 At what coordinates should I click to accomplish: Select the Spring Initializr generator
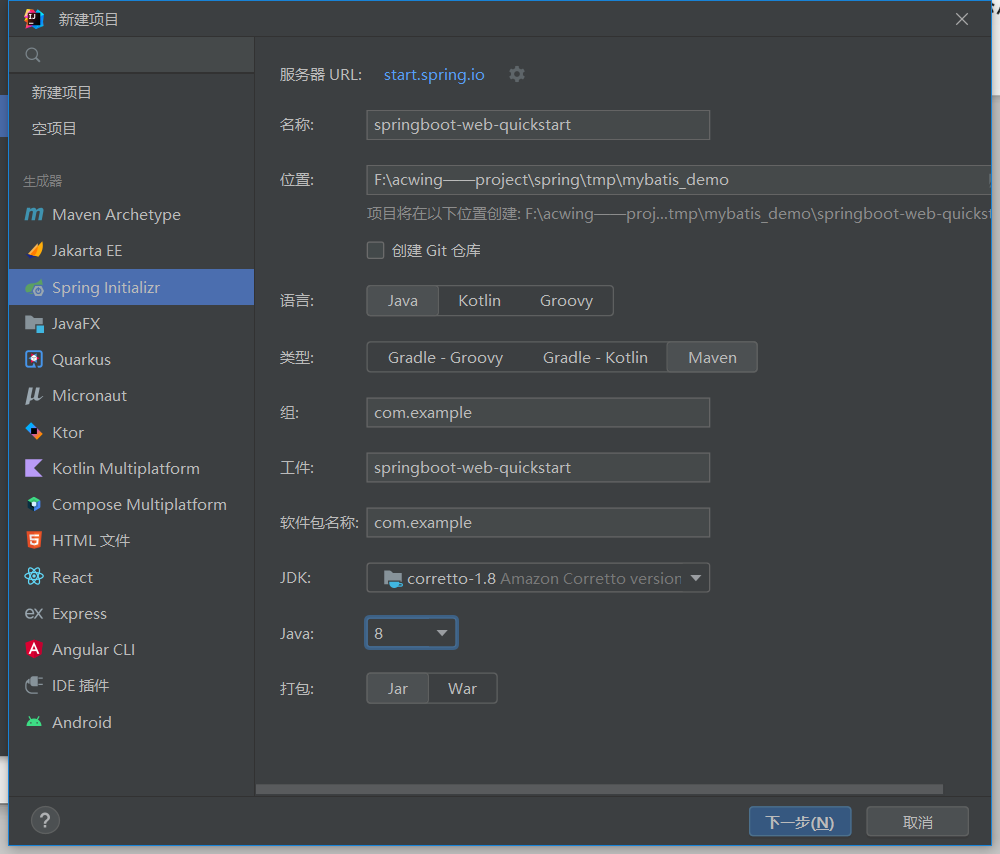click(132, 287)
